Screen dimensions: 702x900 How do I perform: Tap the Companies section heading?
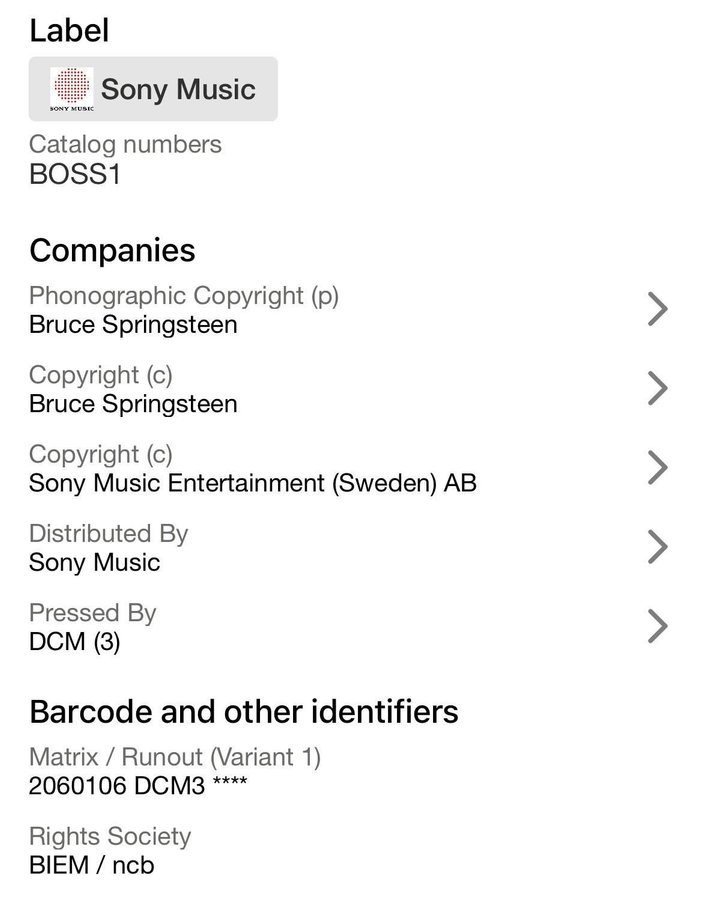(x=112, y=249)
